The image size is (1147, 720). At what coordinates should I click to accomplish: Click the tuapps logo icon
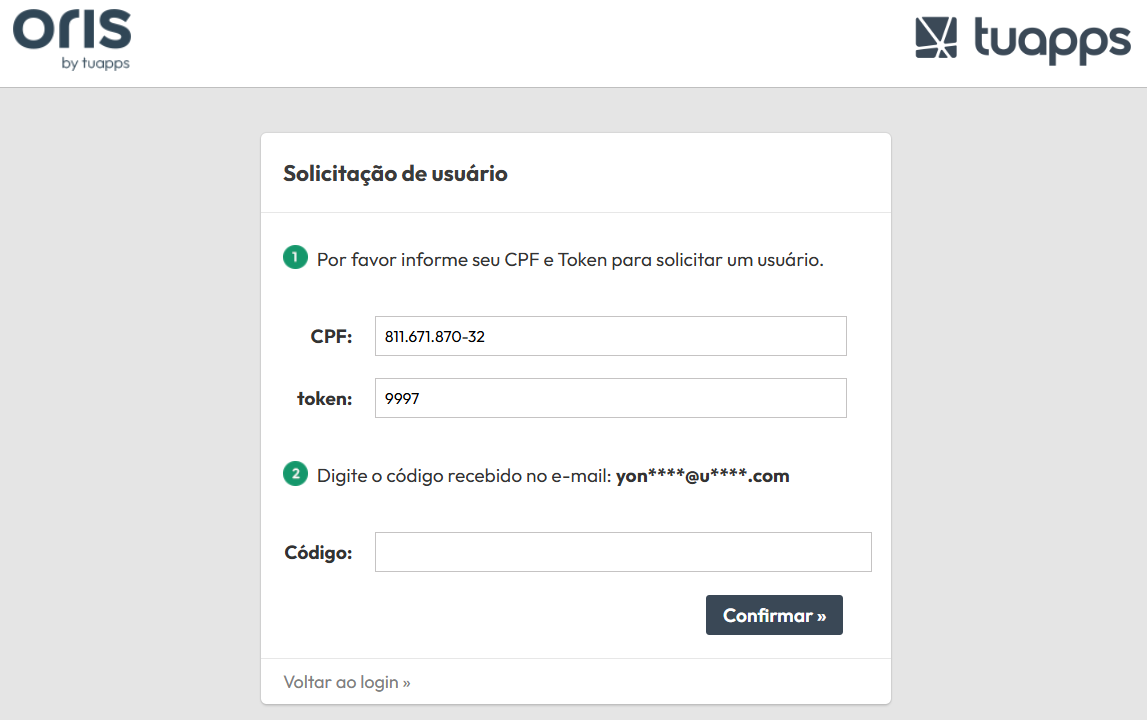coord(936,37)
